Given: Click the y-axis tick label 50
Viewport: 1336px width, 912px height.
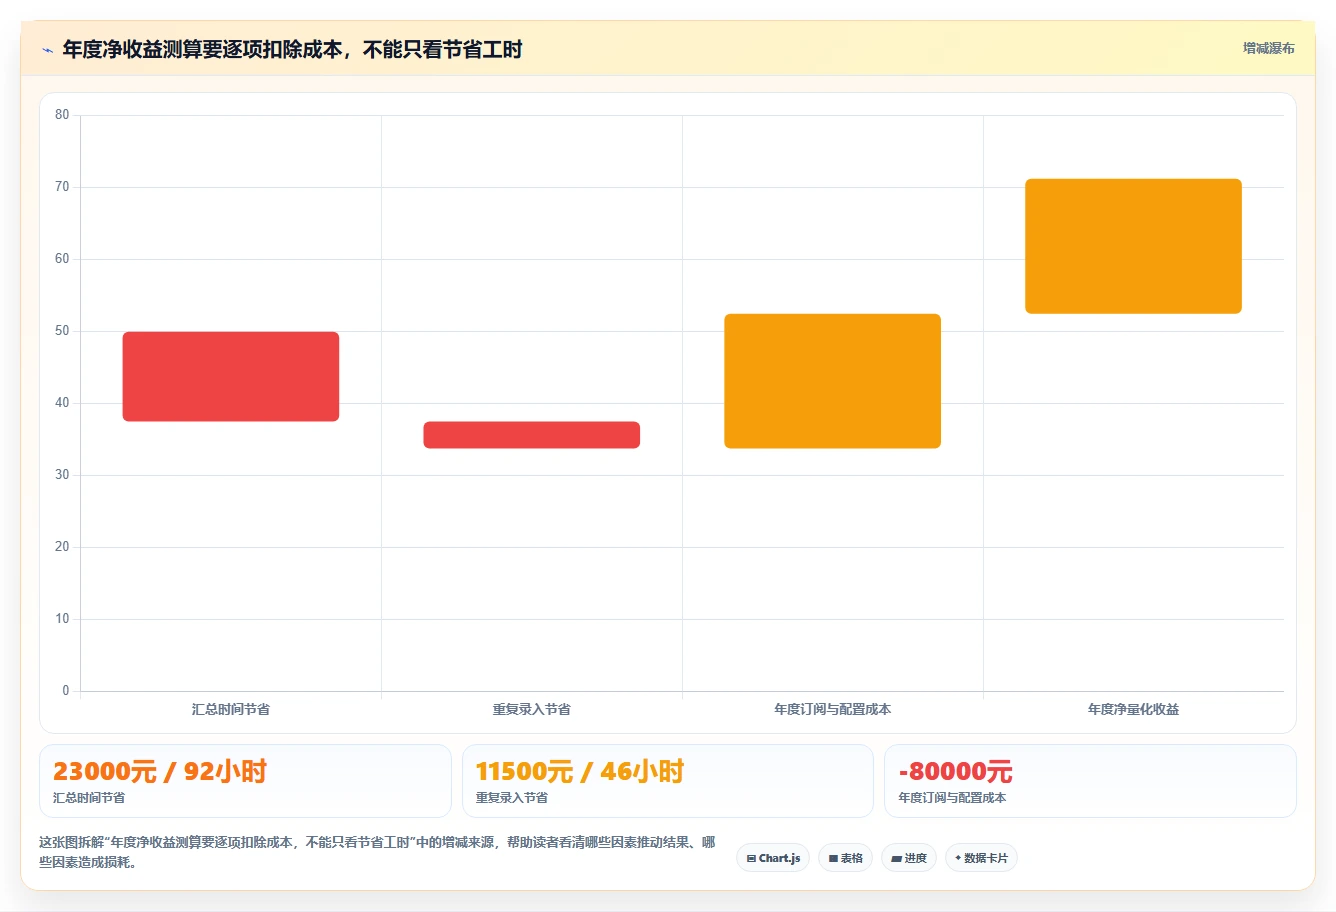Looking at the screenshot, I should [62, 331].
